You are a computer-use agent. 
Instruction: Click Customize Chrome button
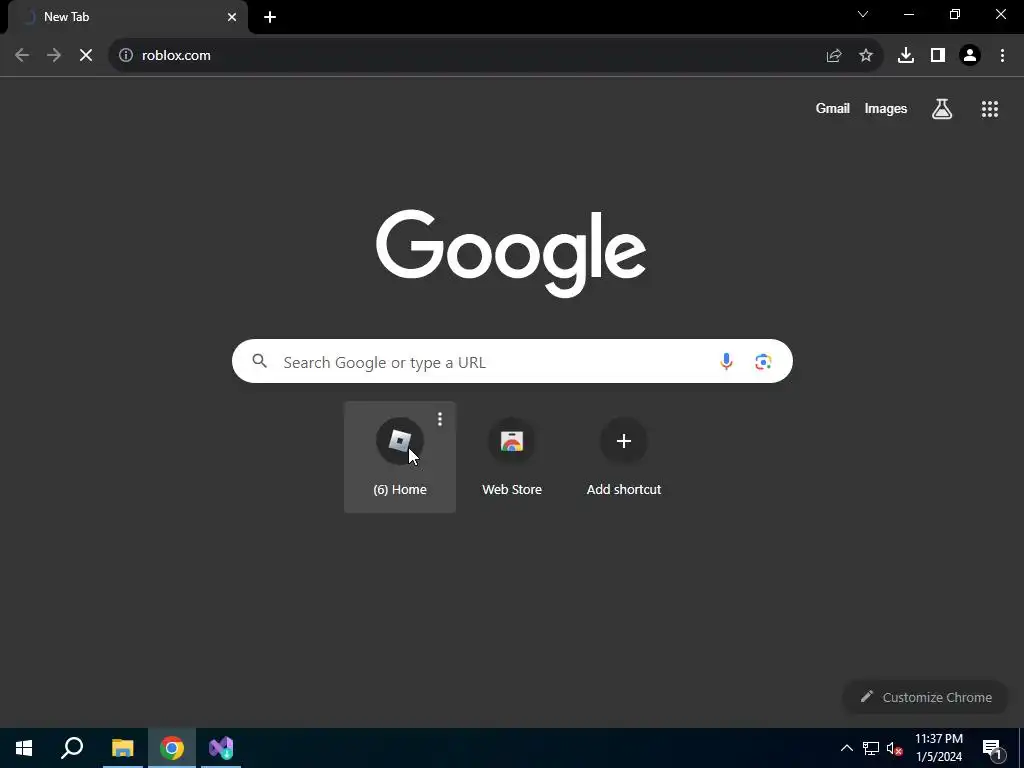coord(926,697)
